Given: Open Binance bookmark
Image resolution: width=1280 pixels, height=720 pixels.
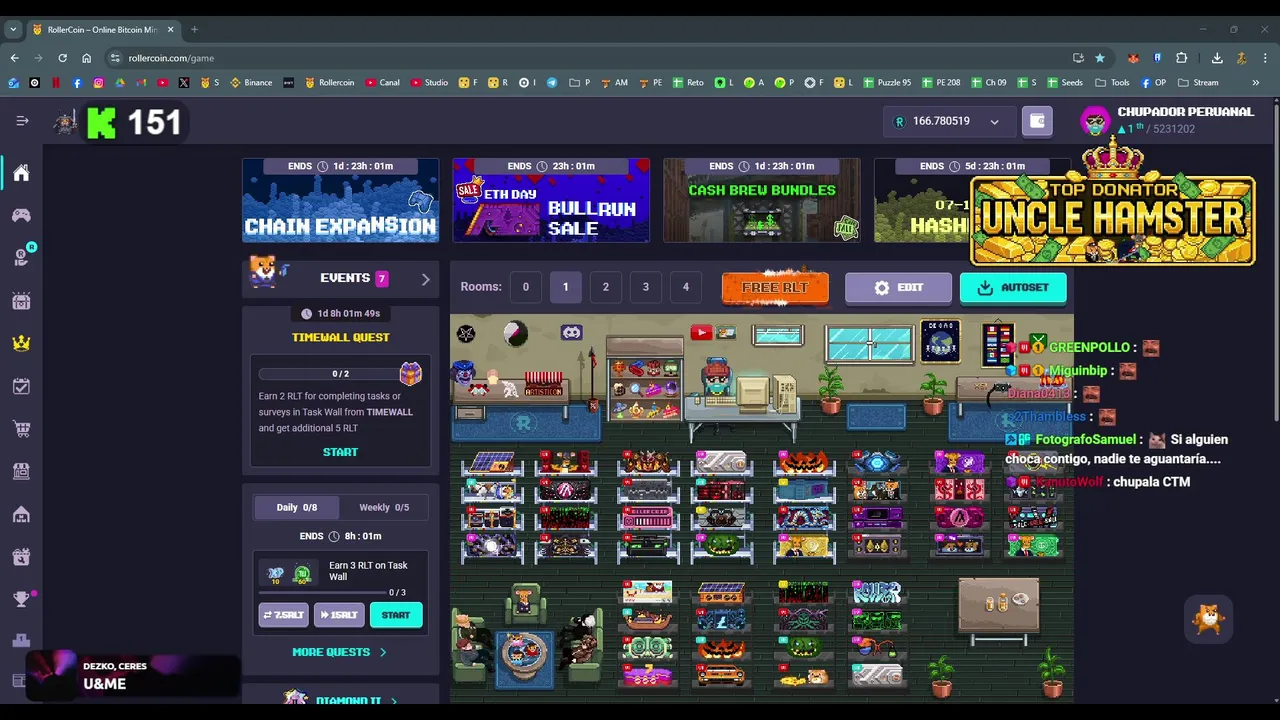Looking at the screenshot, I should (x=251, y=83).
